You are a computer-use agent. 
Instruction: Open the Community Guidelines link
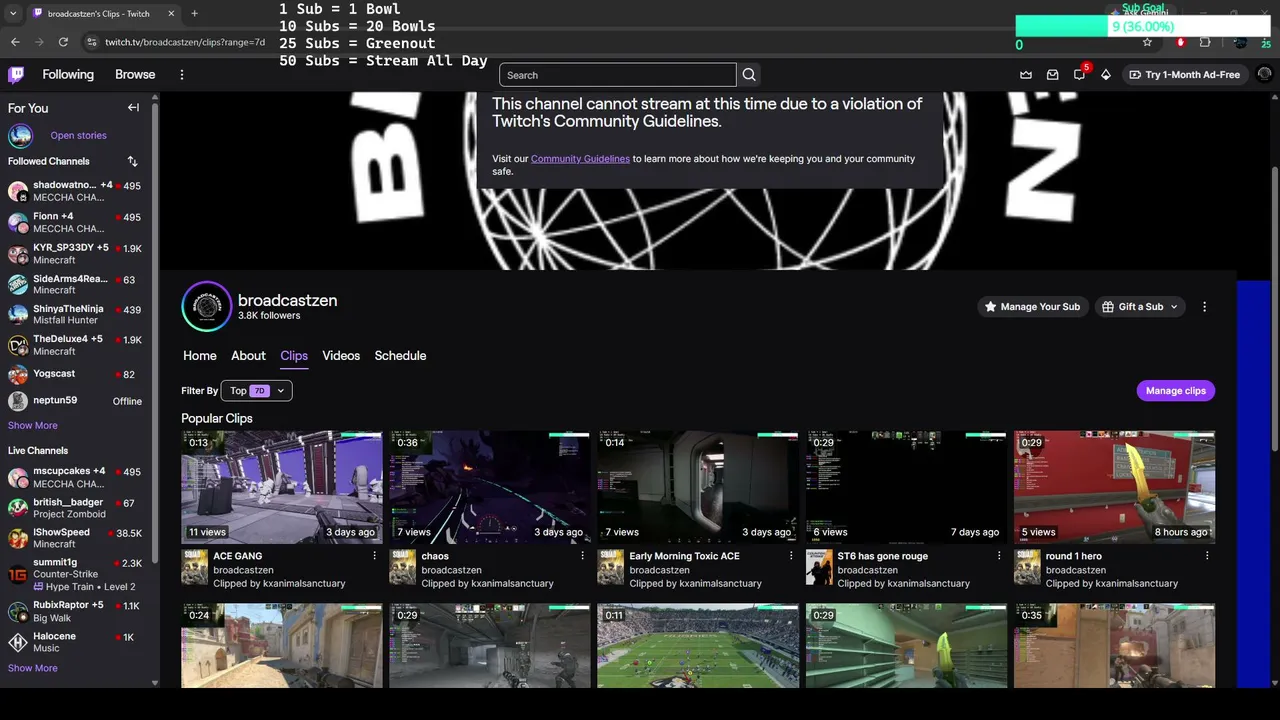(x=580, y=159)
